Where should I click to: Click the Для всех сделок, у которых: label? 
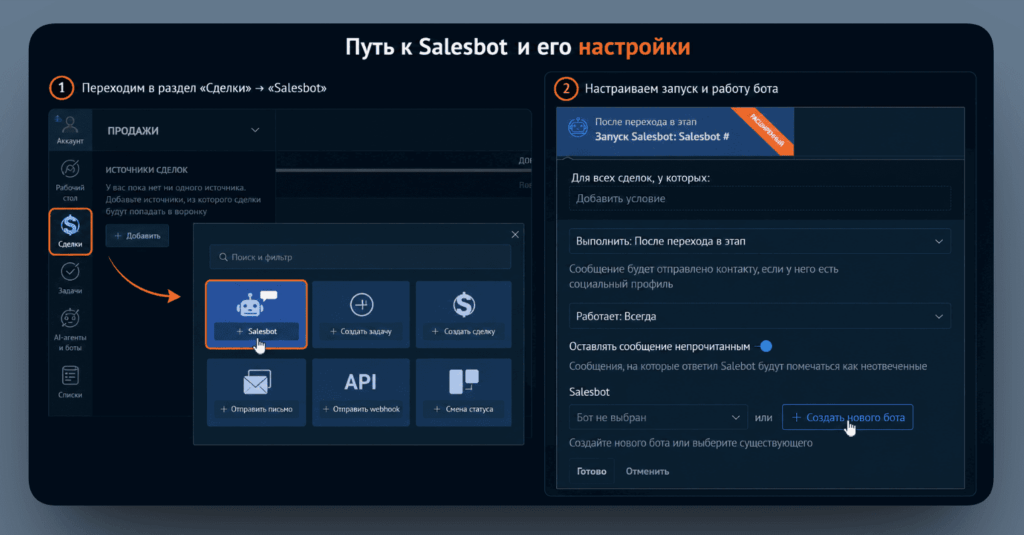640,178
